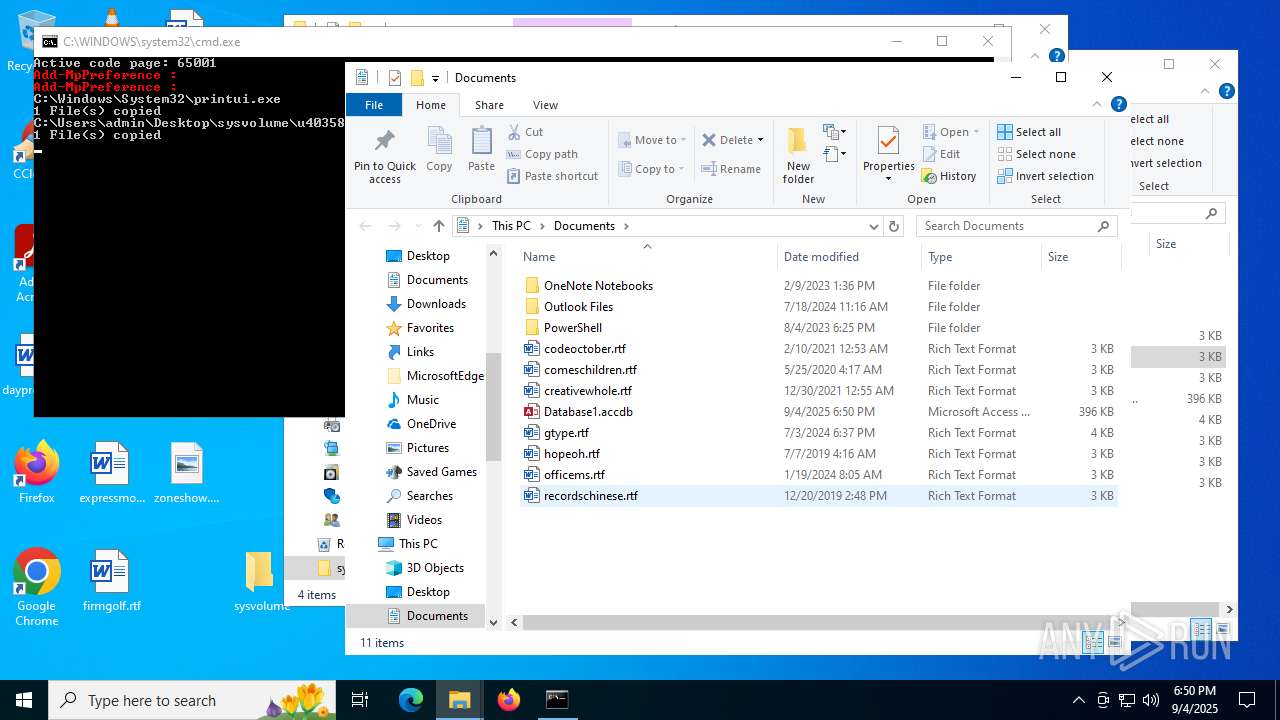The image size is (1280, 720).
Task: Click the Windows Start button
Action: 24,700
